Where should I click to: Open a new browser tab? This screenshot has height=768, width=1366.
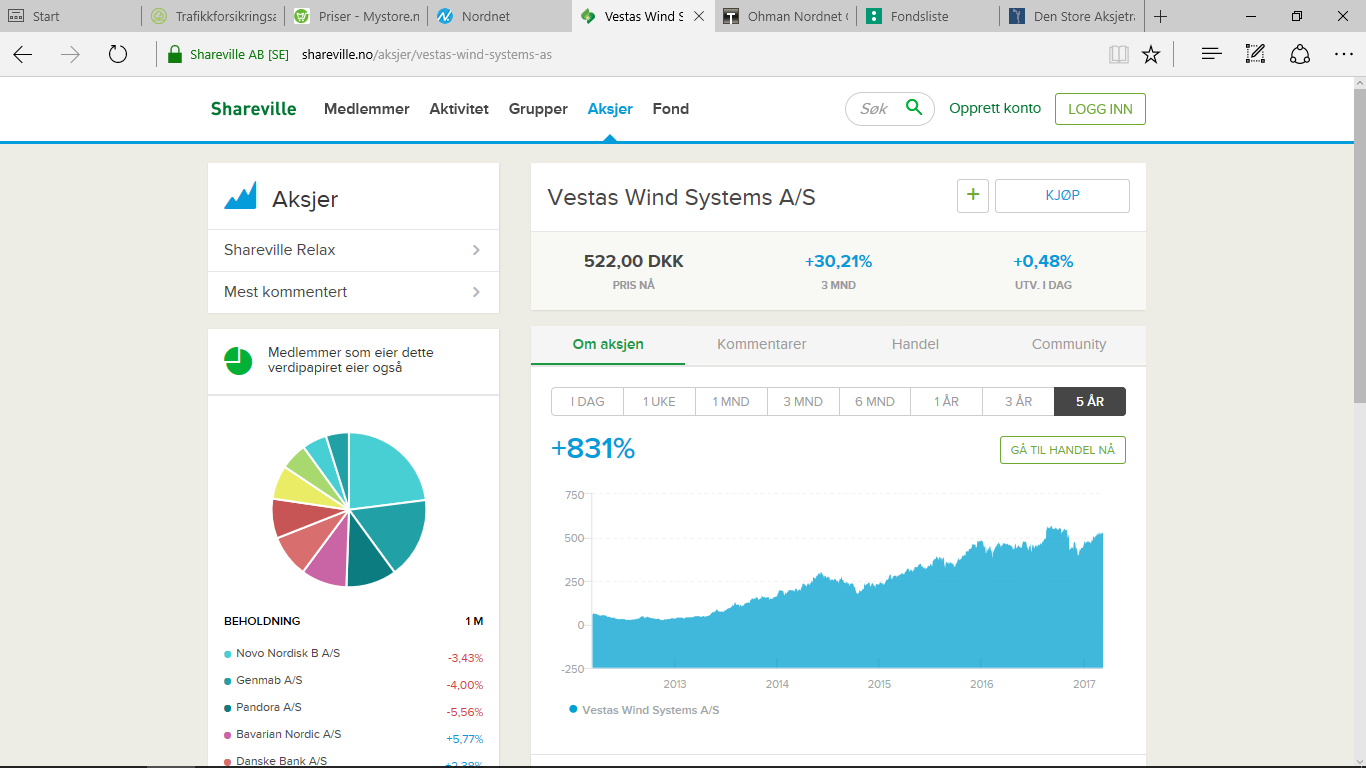(1161, 16)
